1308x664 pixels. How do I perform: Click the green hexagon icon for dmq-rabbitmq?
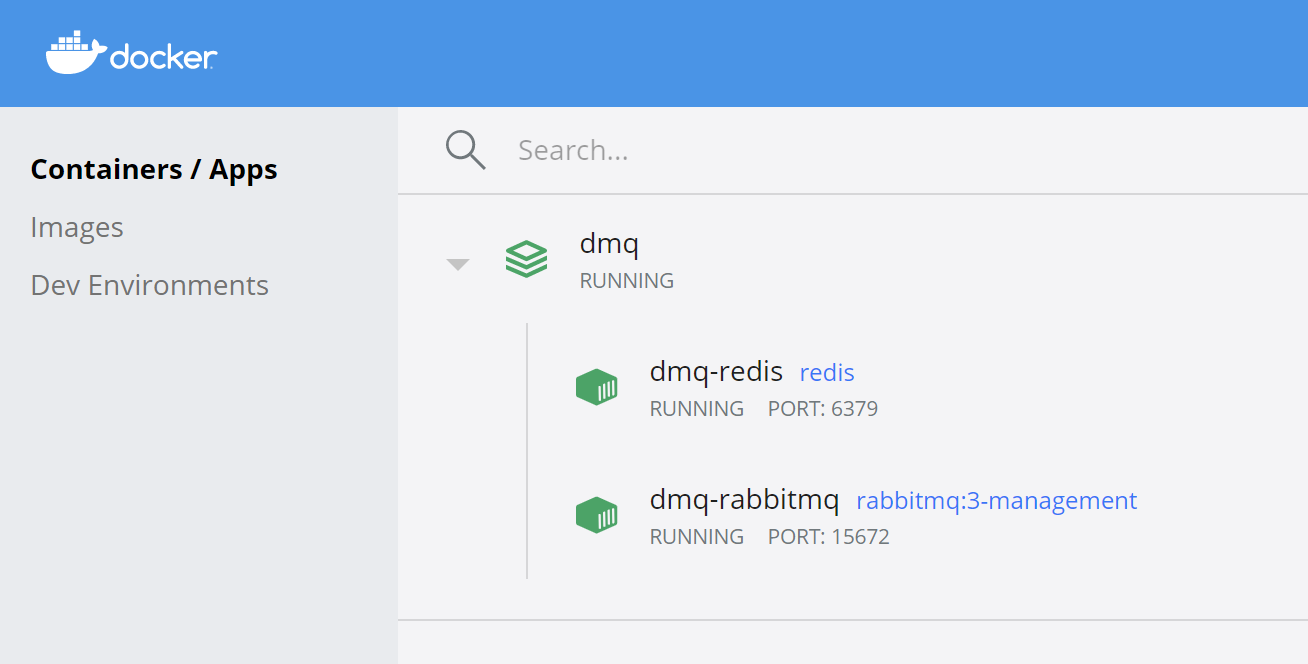[x=597, y=514]
